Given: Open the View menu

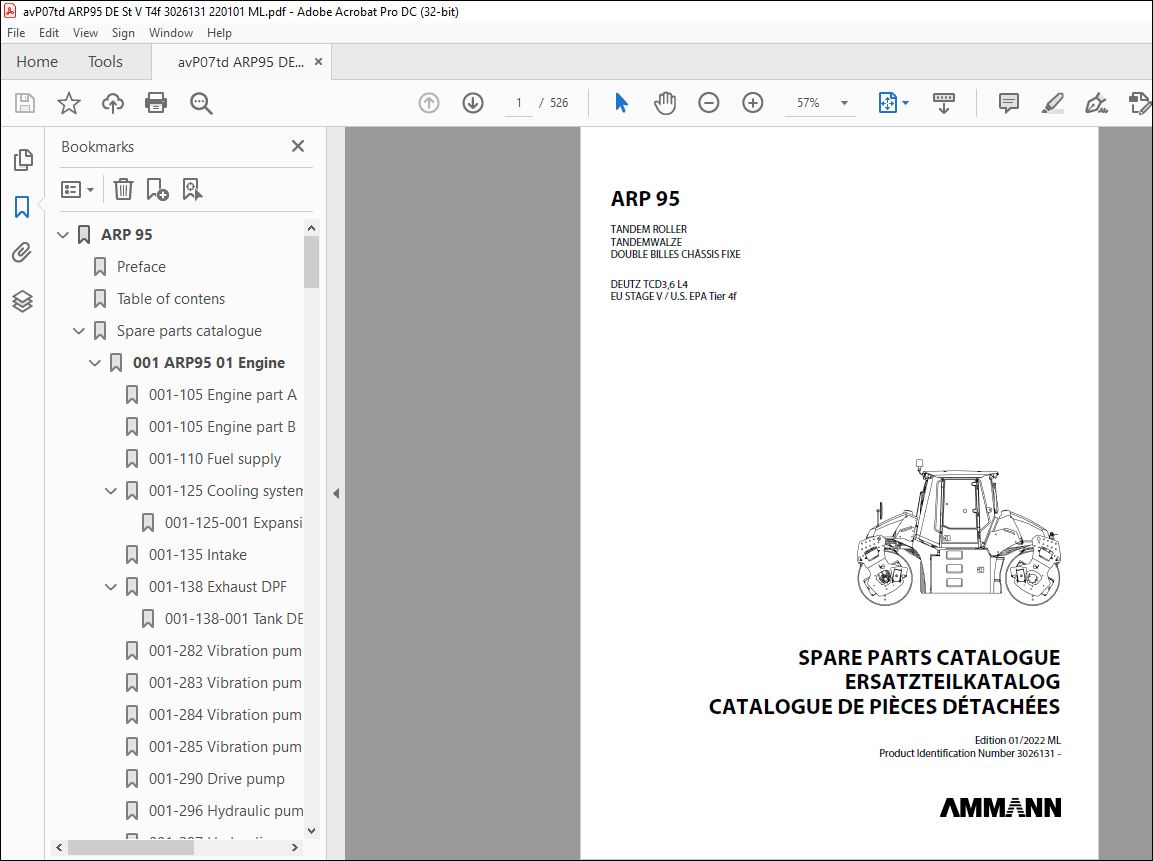Looking at the screenshot, I should tap(85, 32).
